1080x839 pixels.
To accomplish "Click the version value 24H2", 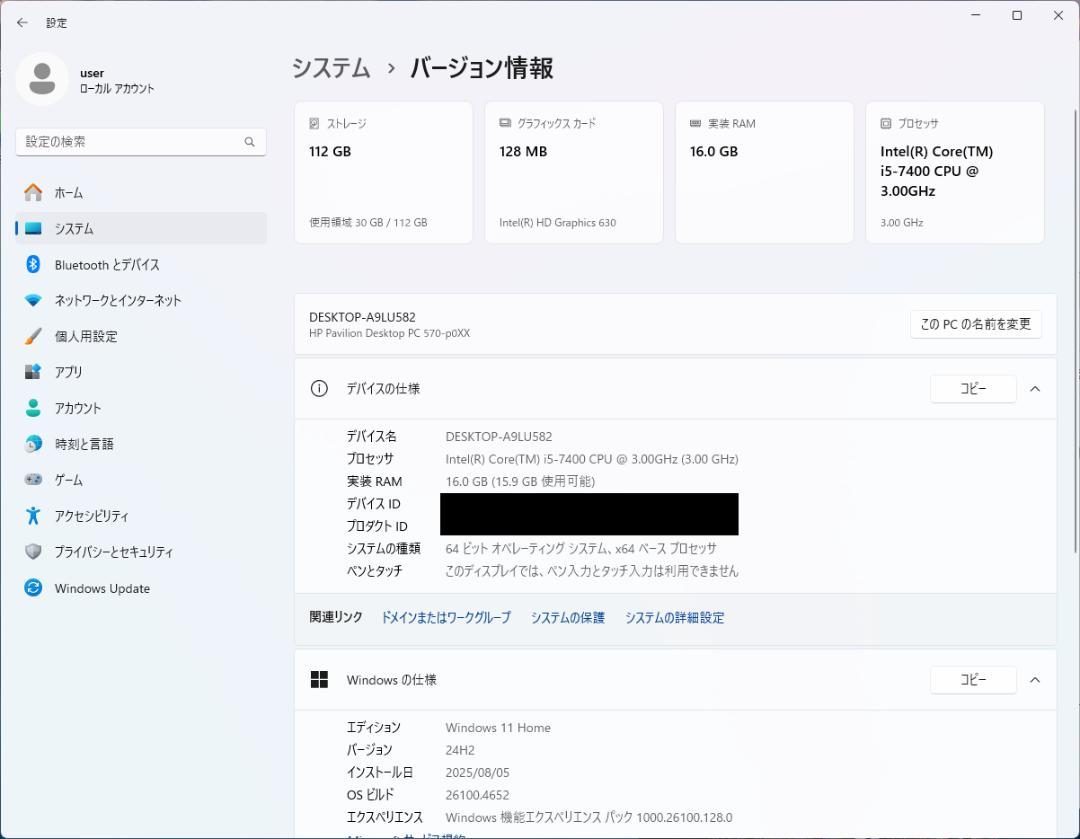I will coord(460,750).
